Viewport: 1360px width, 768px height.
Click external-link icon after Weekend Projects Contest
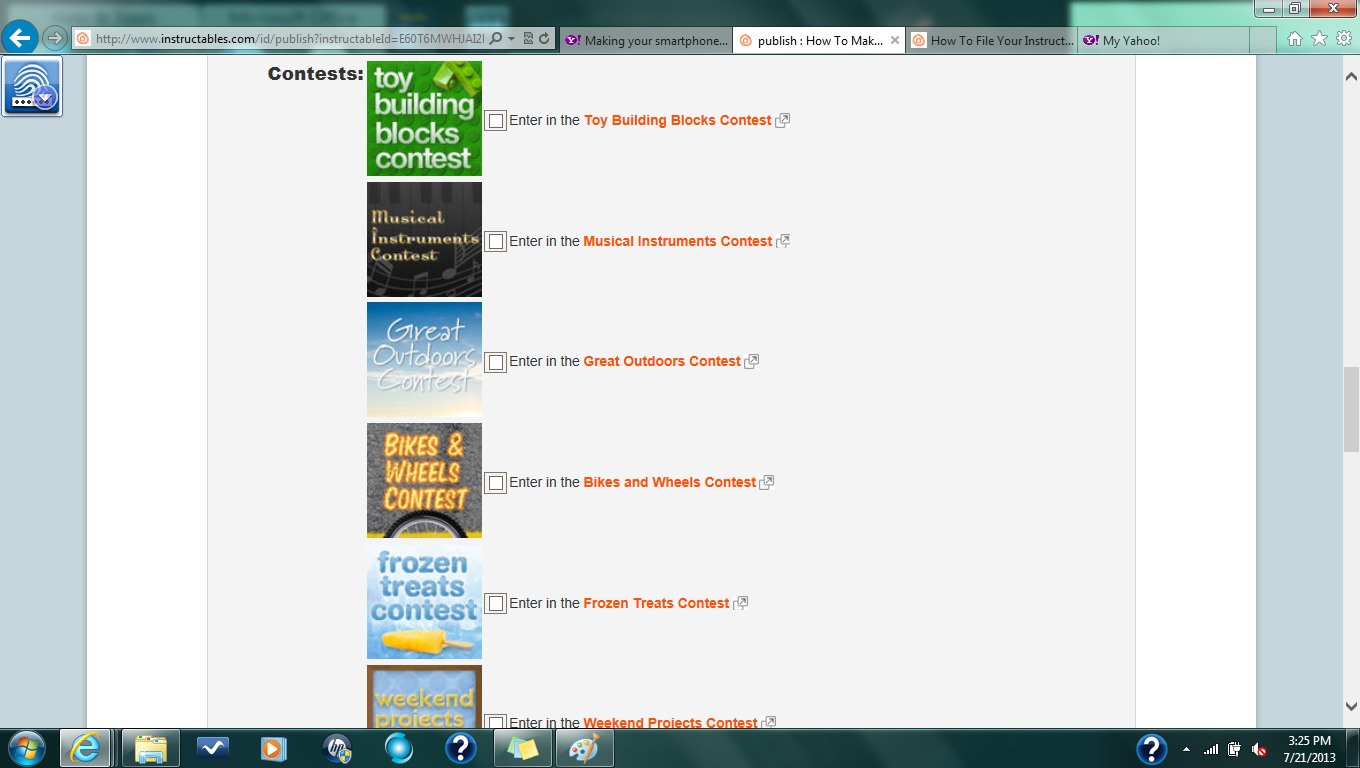pyautogui.click(x=769, y=722)
